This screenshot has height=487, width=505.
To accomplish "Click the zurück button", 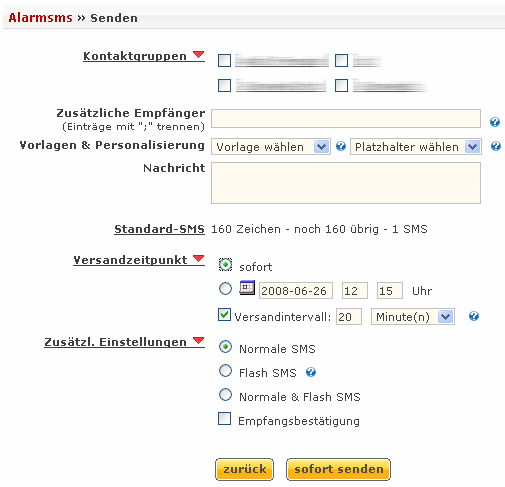I will click(244, 469).
